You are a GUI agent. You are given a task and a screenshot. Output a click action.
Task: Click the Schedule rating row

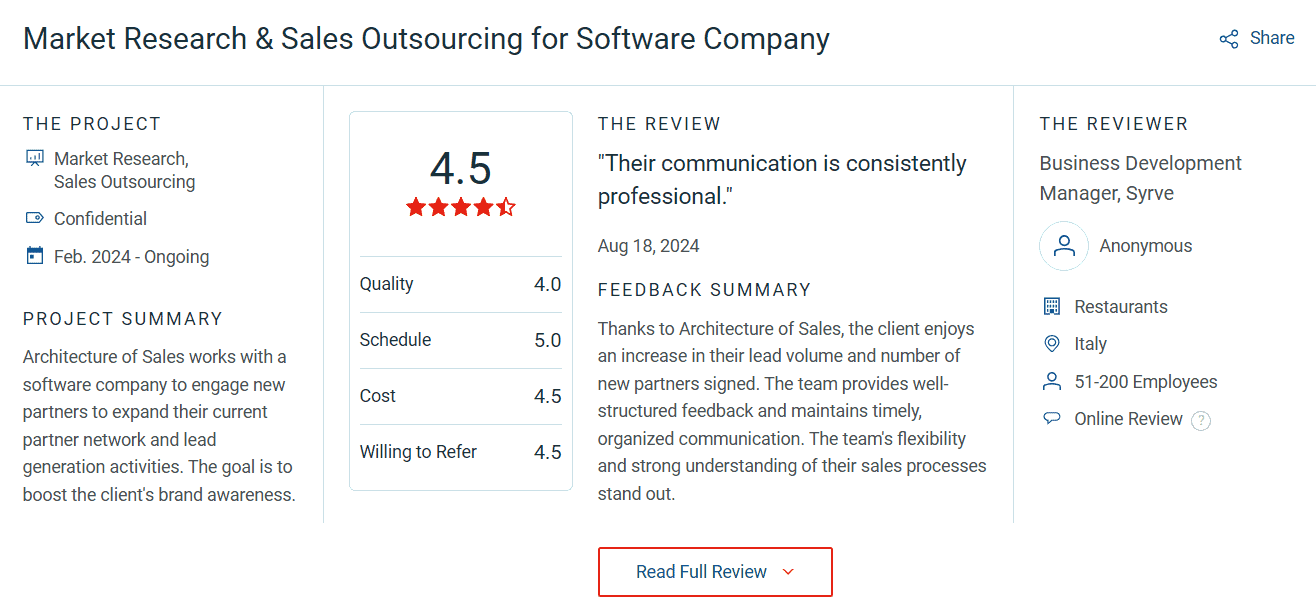click(460, 340)
